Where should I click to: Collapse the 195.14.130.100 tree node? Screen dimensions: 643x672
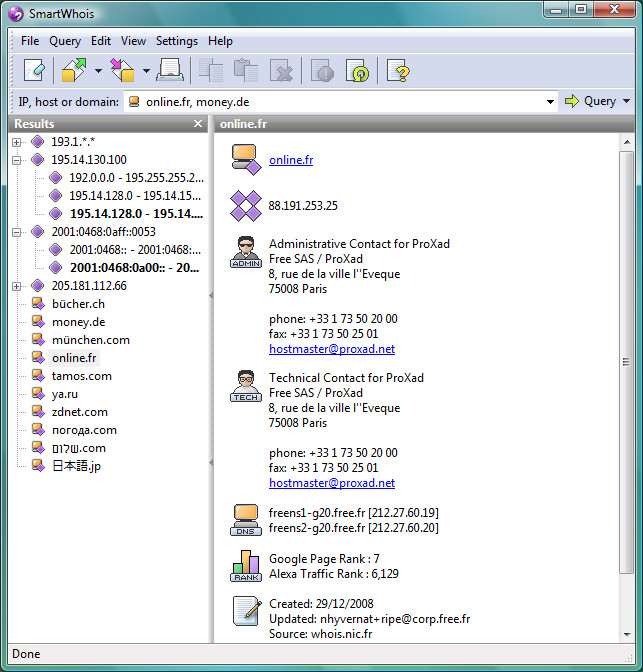click(x=17, y=160)
